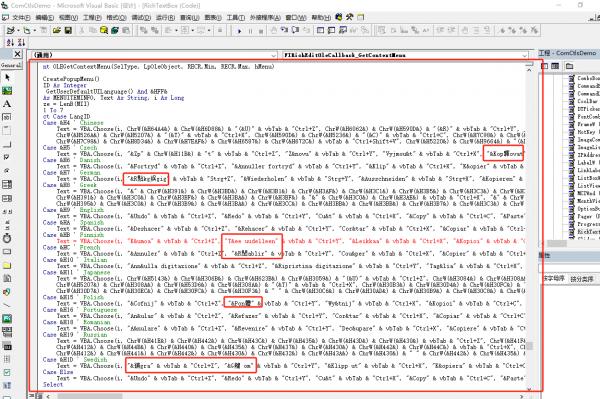Select the Timer clock tool in toolbox
Screen dimensions: 600x399
[7, 238]
